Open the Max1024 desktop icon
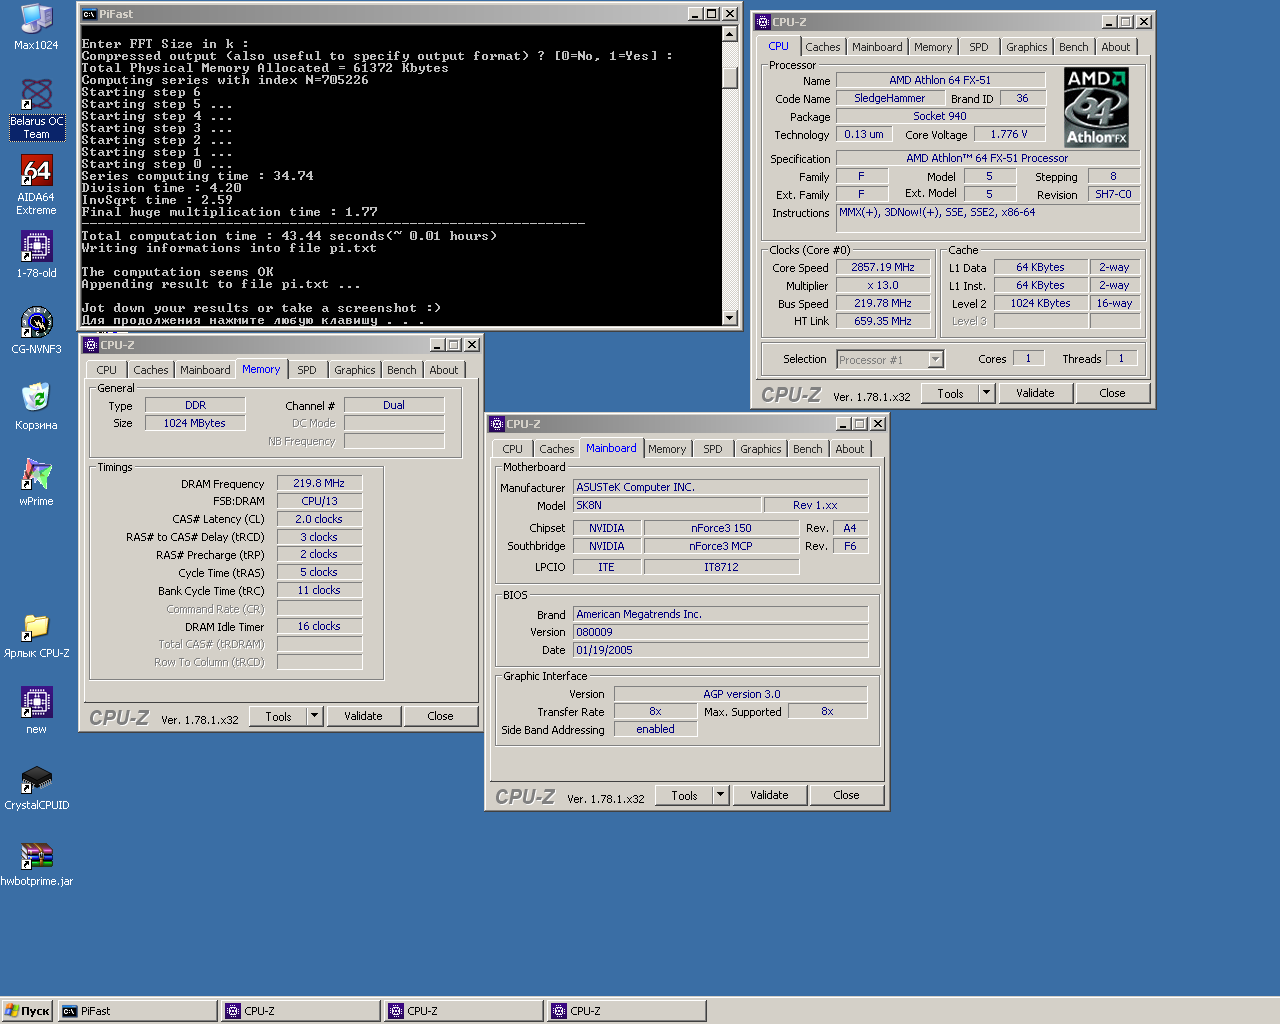This screenshot has width=1280, height=1024. pyautogui.click(x=36, y=27)
